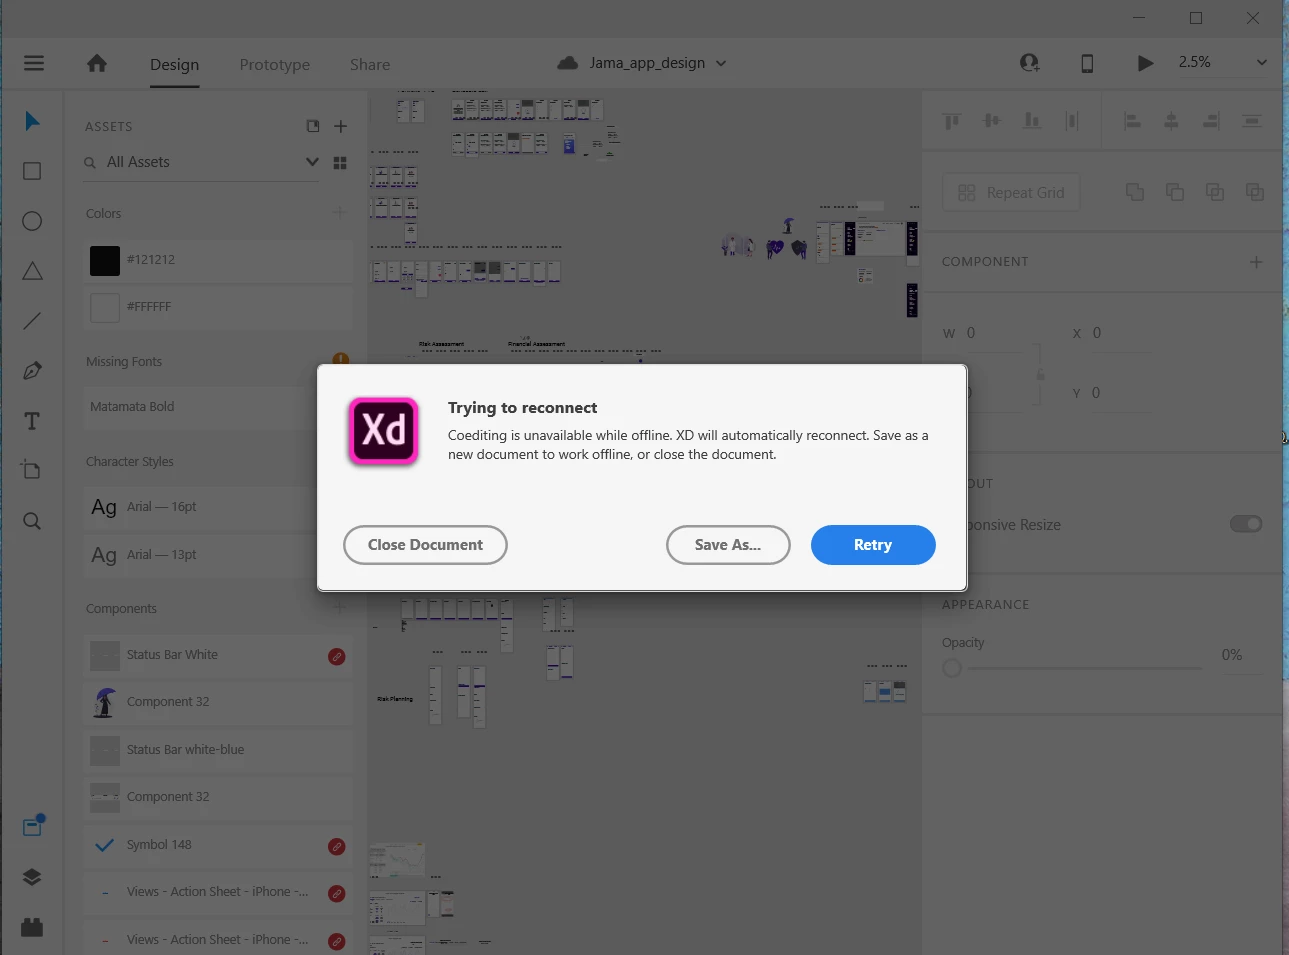Click the align top icon
Screen dimensions: 1289x955
coord(951,121)
